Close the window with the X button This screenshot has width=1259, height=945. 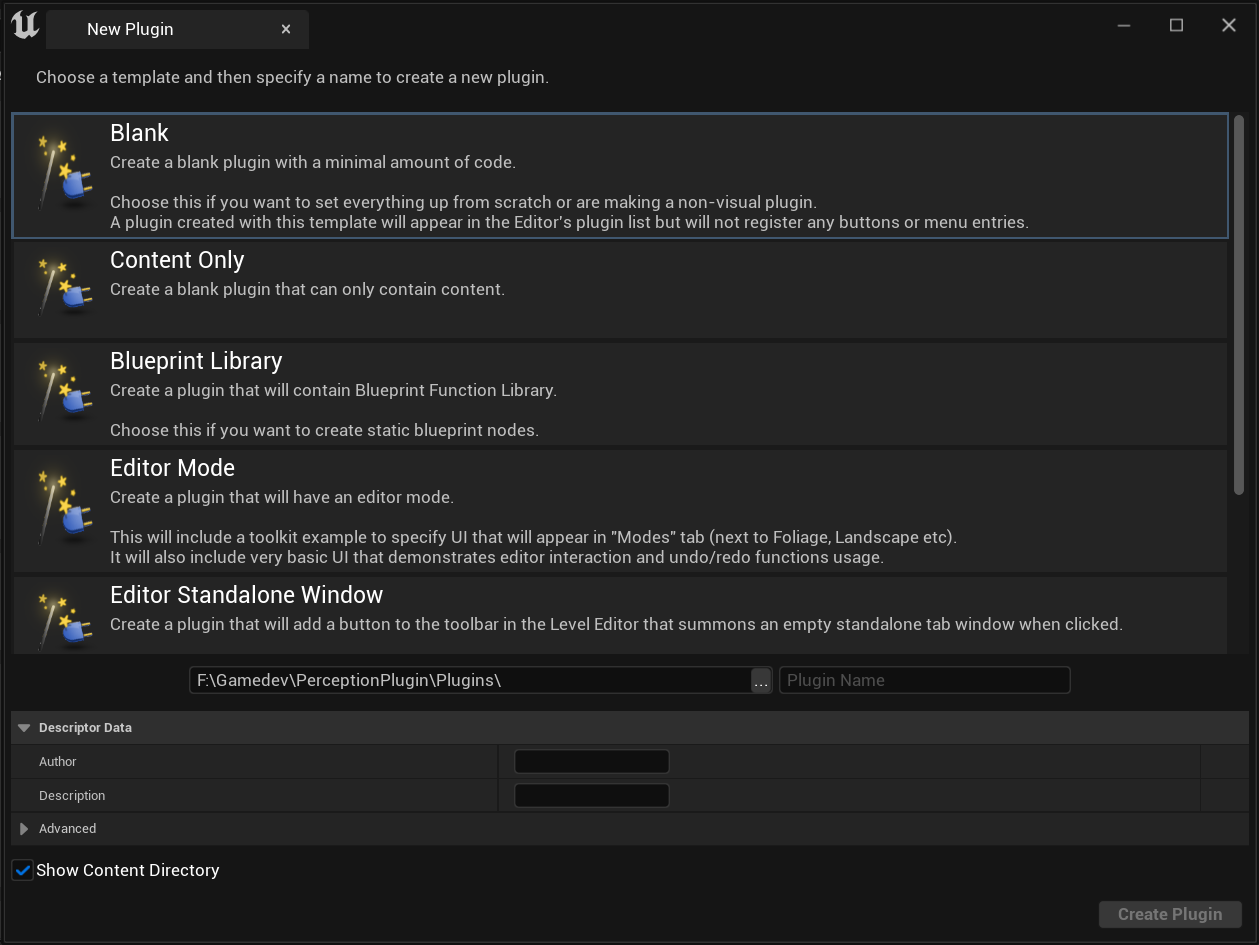click(1229, 26)
